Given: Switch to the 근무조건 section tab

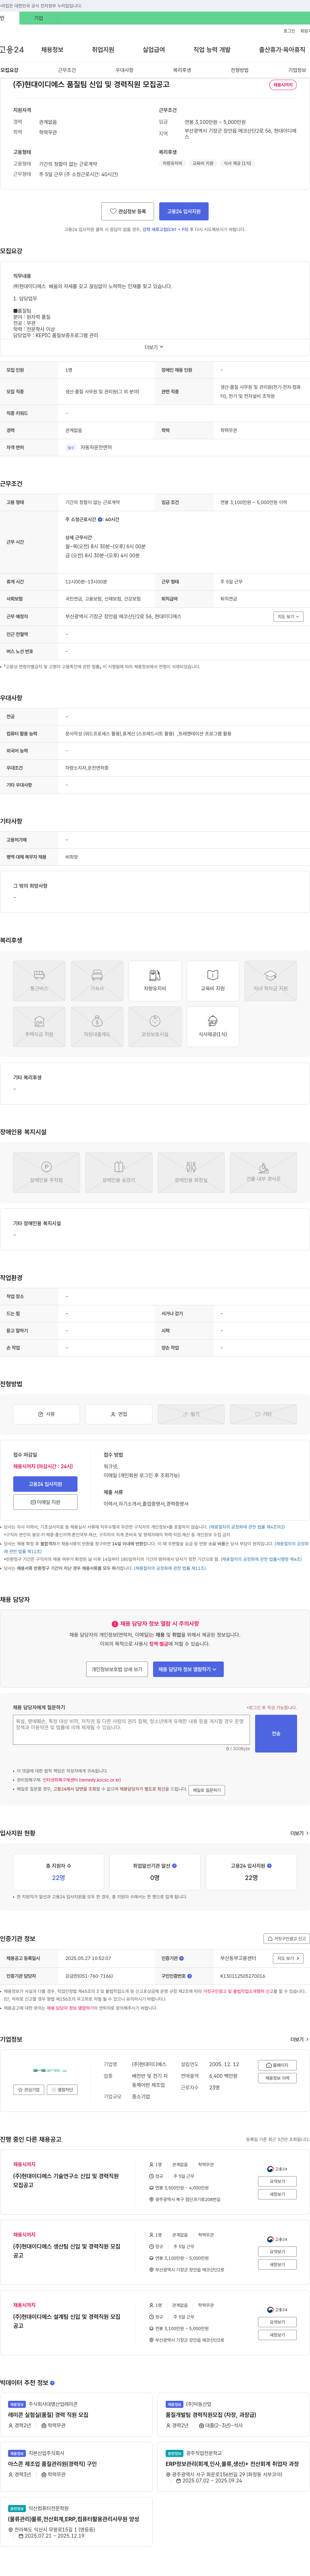Looking at the screenshot, I should click(x=67, y=70).
